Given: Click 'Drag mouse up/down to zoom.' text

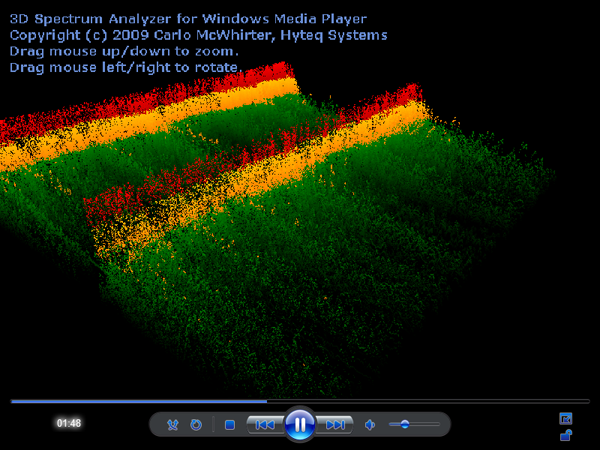Looking at the screenshot, I should pos(124,51).
